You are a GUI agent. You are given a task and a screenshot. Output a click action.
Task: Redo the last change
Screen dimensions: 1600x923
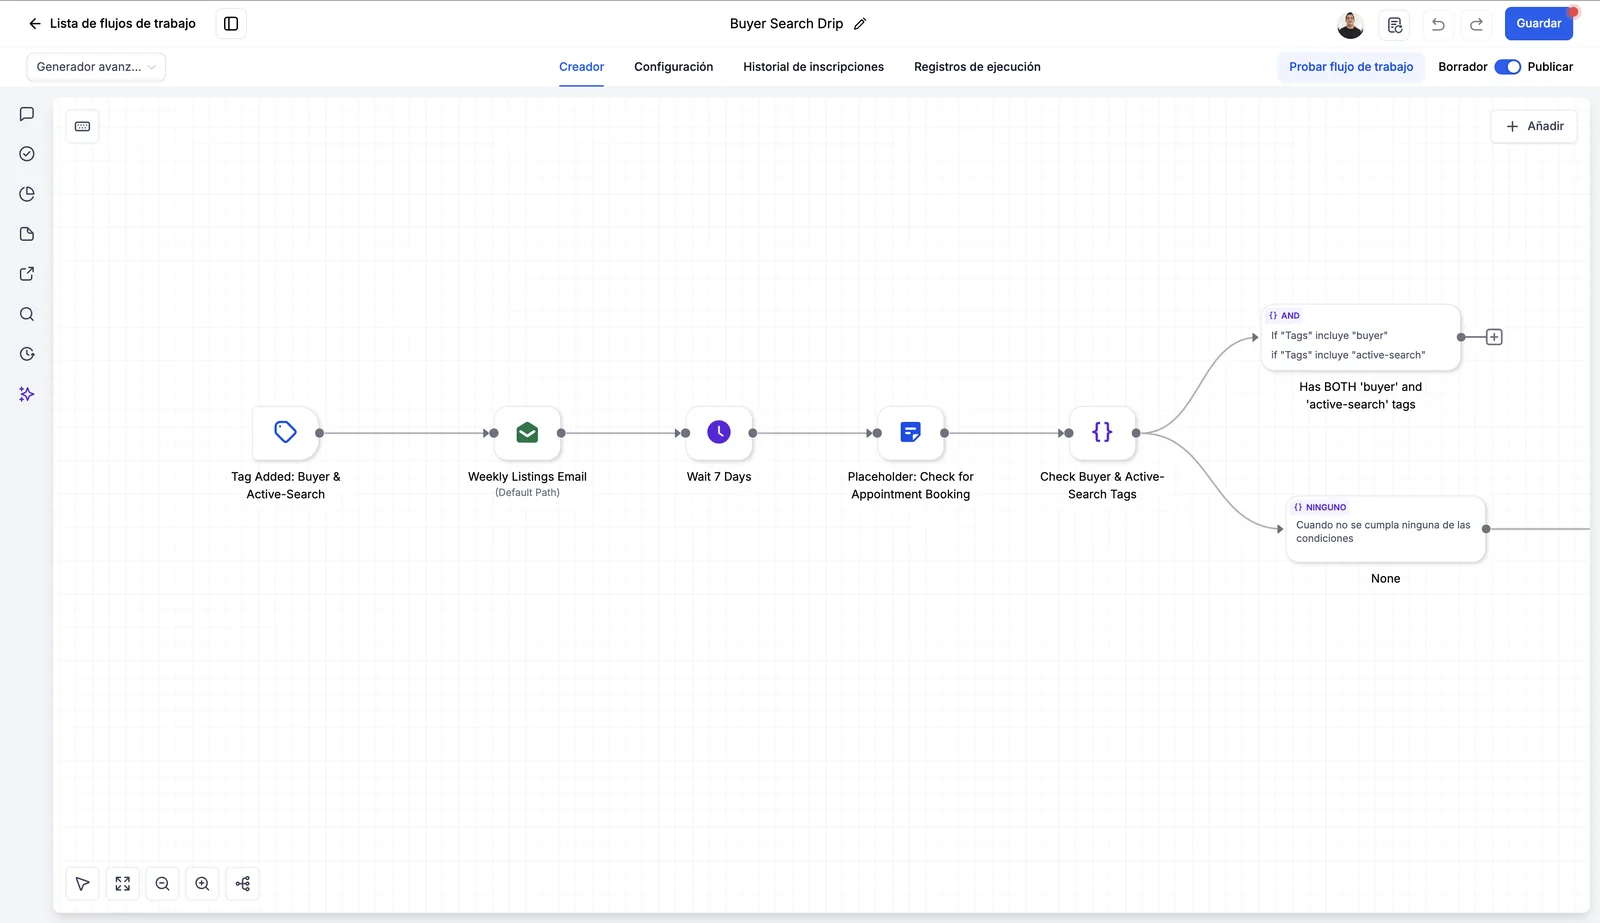point(1477,24)
